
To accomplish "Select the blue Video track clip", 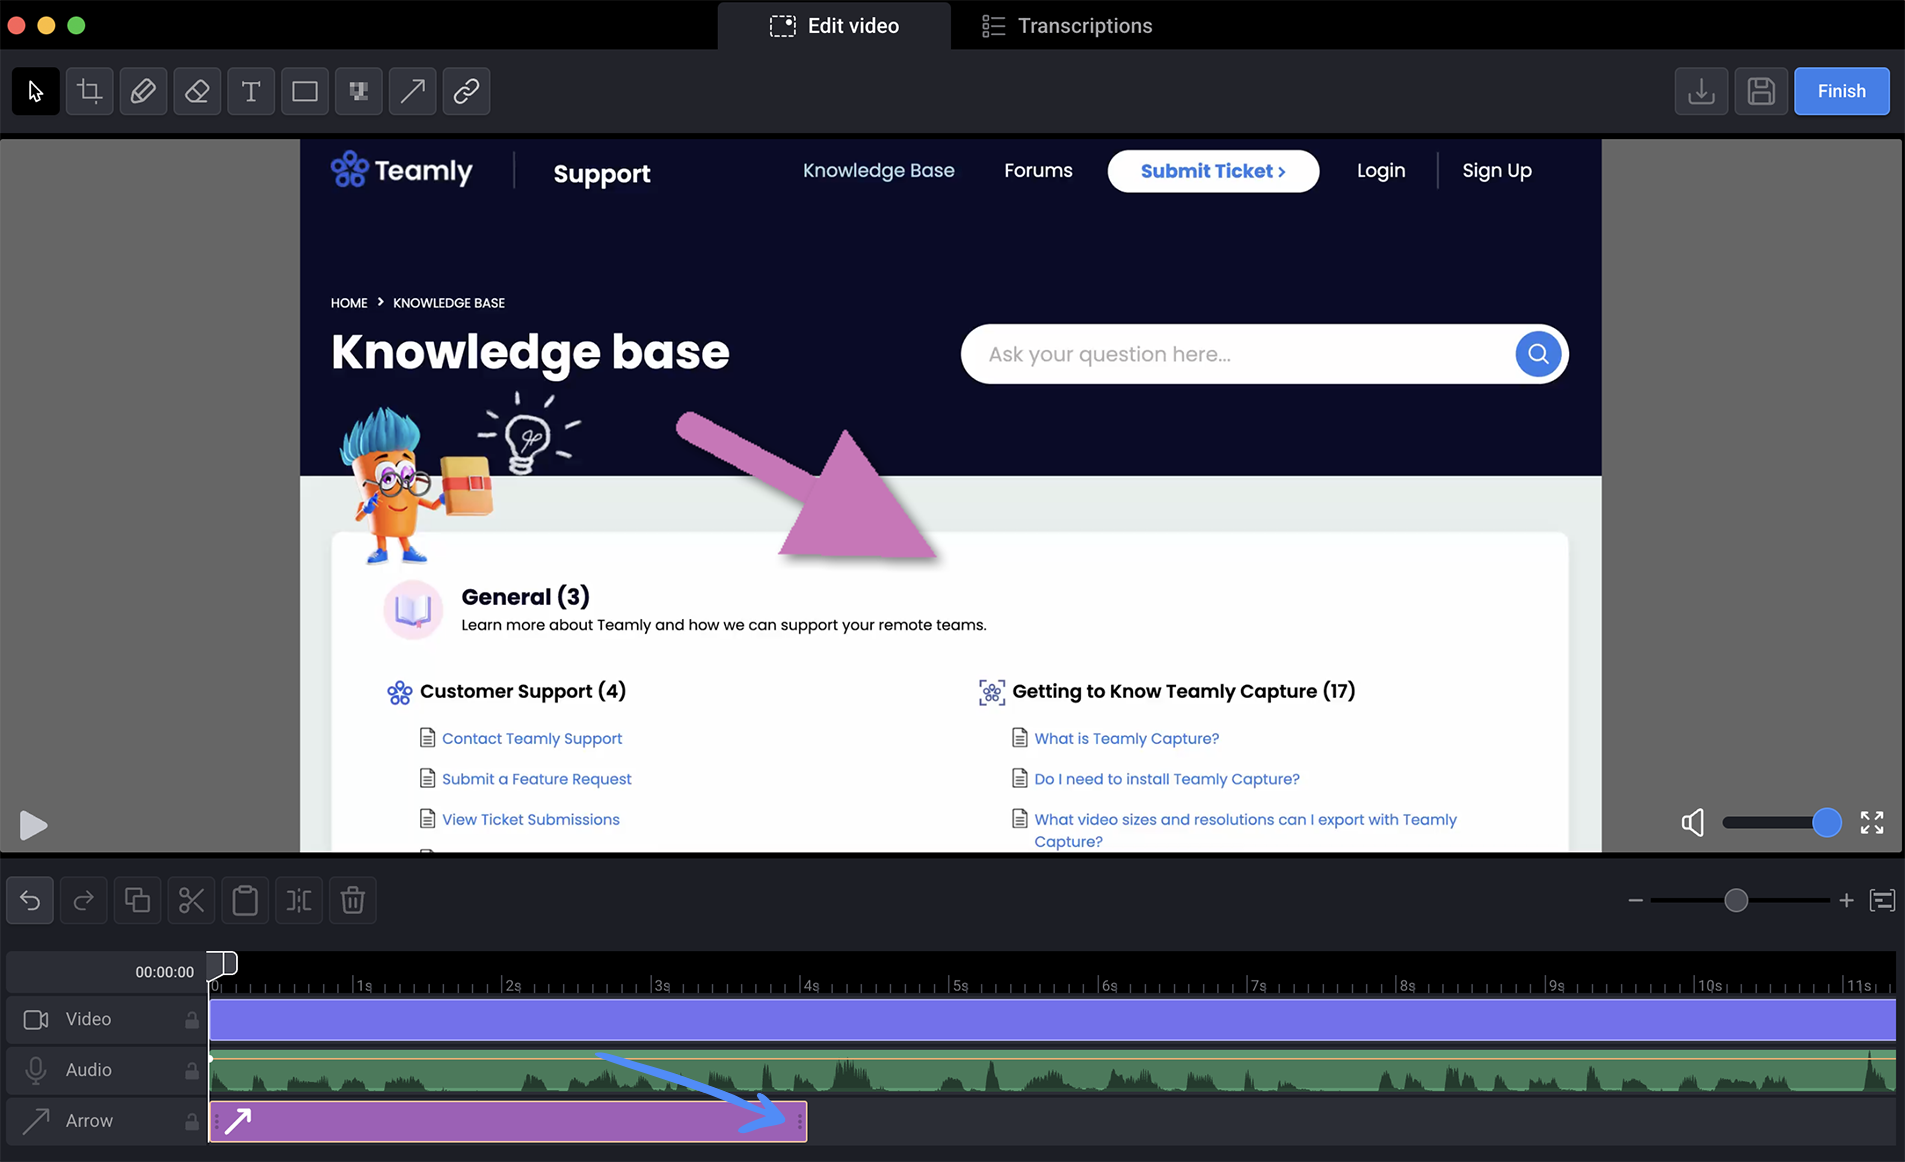I will [x=1052, y=1019].
